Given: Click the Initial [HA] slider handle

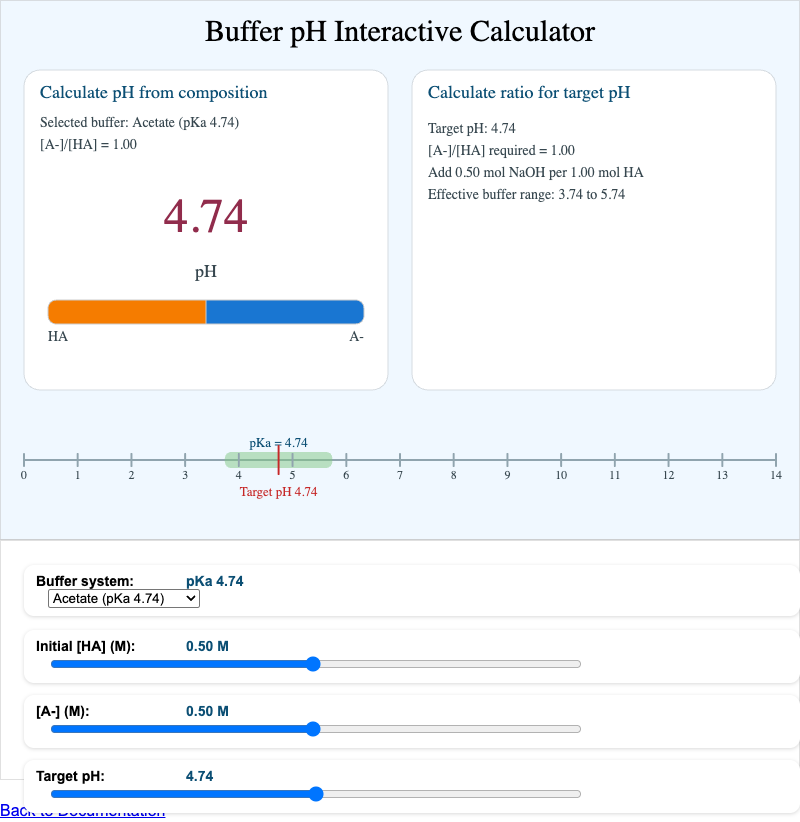Looking at the screenshot, I should (314, 663).
